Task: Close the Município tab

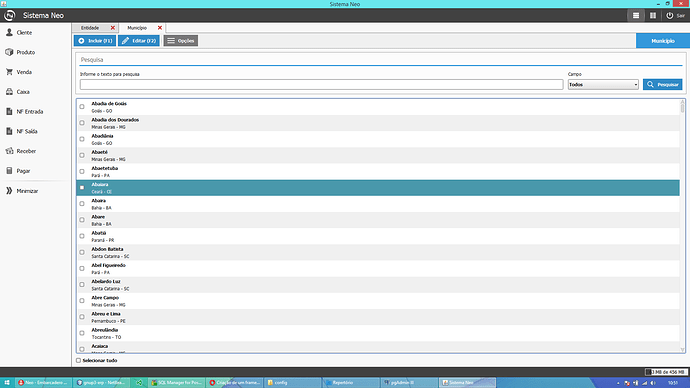Action: (x=160, y=28)
